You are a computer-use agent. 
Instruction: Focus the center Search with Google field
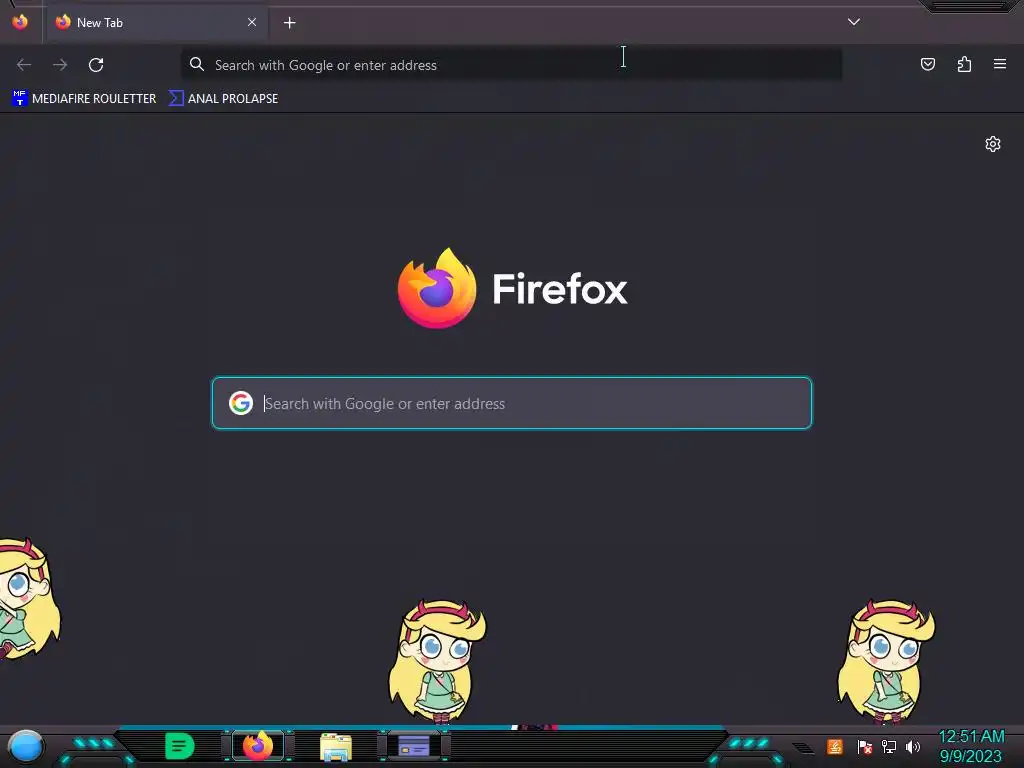[512, 403]
